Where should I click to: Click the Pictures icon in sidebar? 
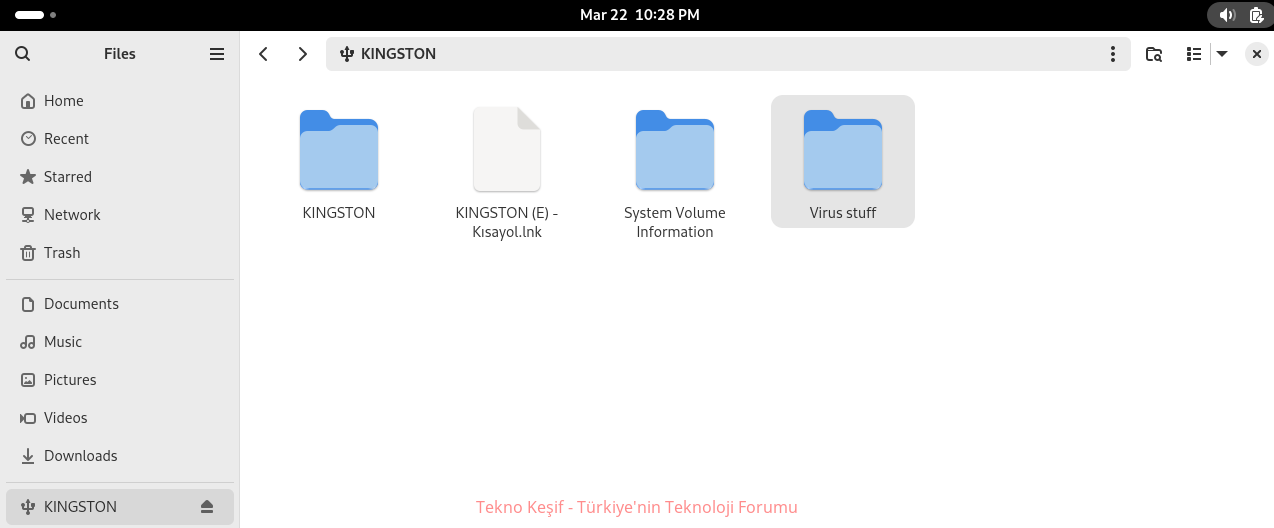click(28, 380)
